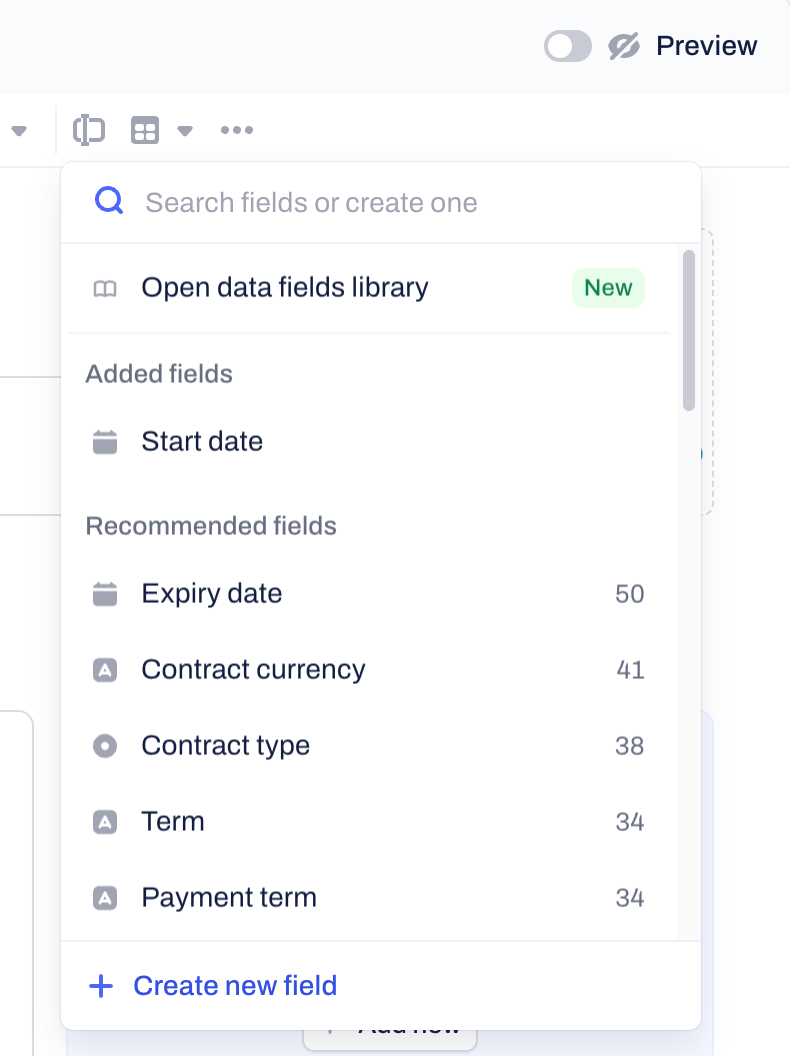Toggle the Preview switch on
The height and width of the screenshot is (1056, 790).
[x=568, y=46]
